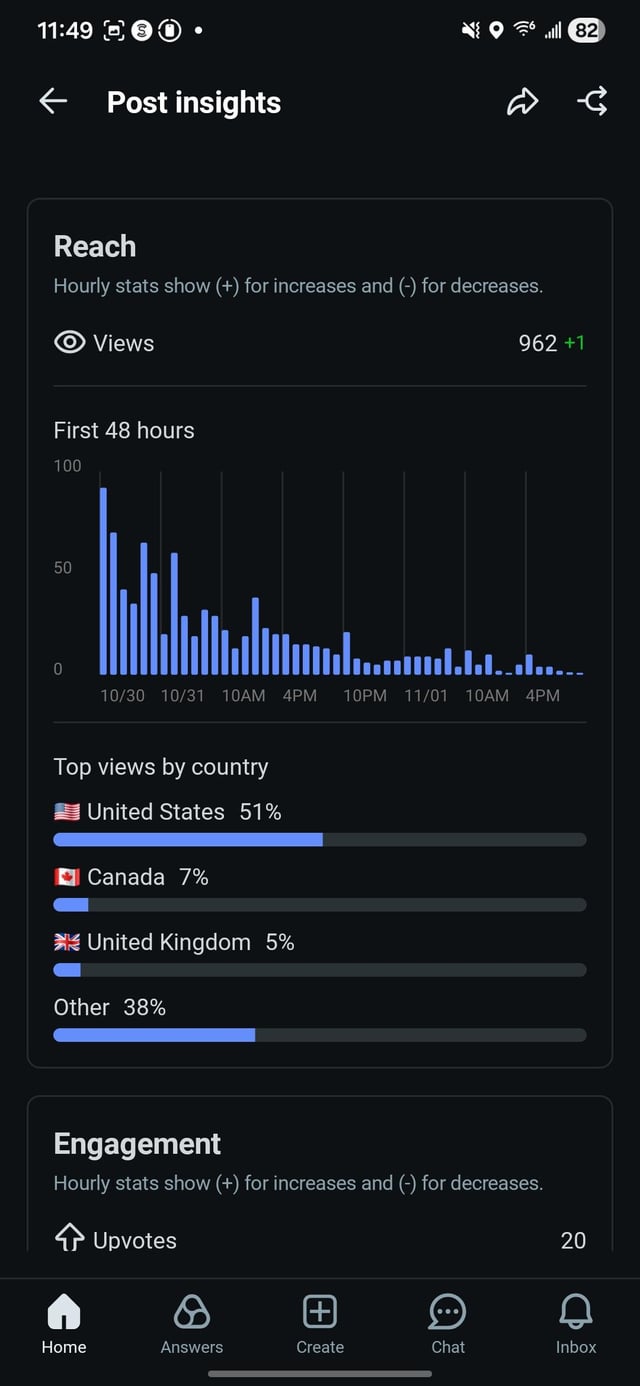Tap the Upvotes arrow icon
The height and width of the screenshot is (1386, 640).
69,1239
